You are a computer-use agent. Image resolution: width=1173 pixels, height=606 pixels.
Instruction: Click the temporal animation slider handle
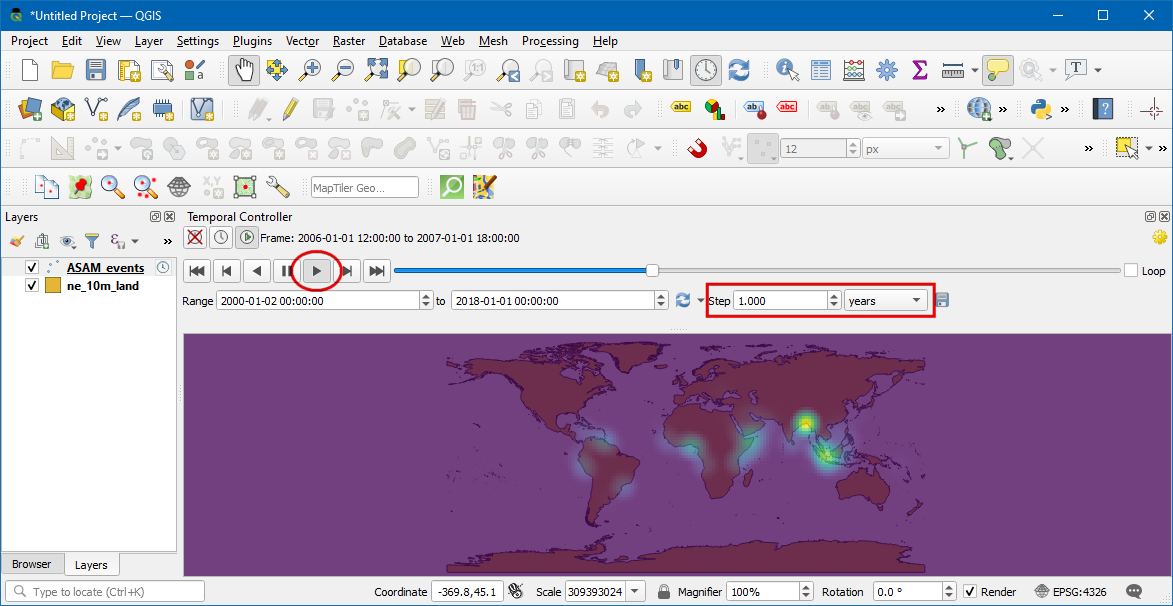click(652, 270)
